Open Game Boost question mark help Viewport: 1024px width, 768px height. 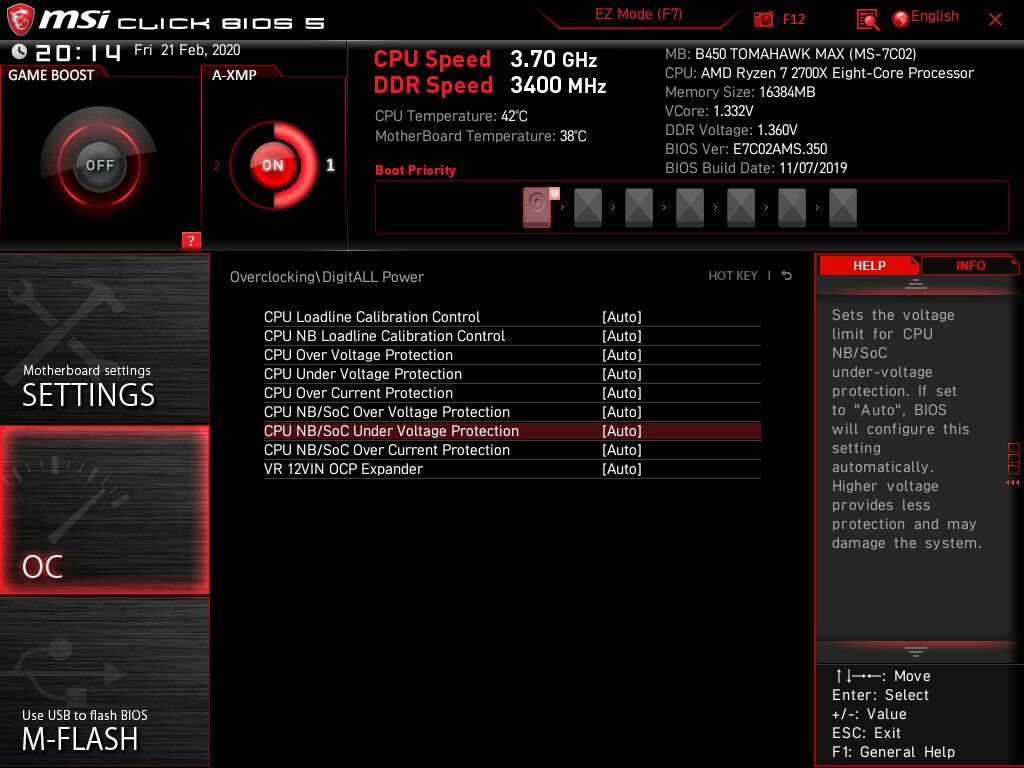pyautogui.click(x=191, y=240)
